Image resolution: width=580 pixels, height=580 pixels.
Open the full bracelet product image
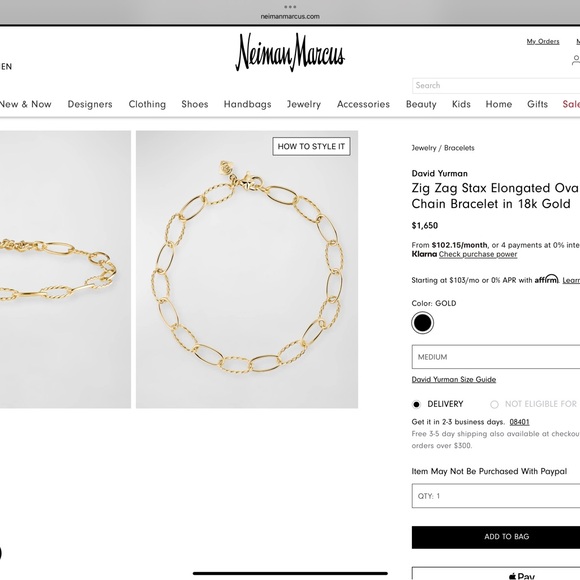click(247, 269)
